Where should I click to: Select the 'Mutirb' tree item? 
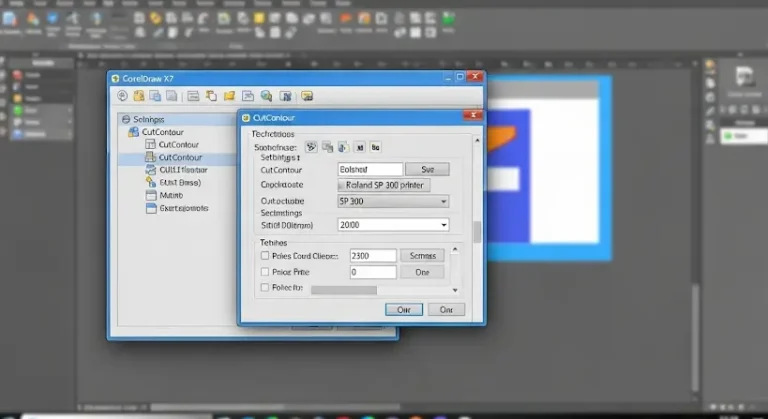point(171,195)
